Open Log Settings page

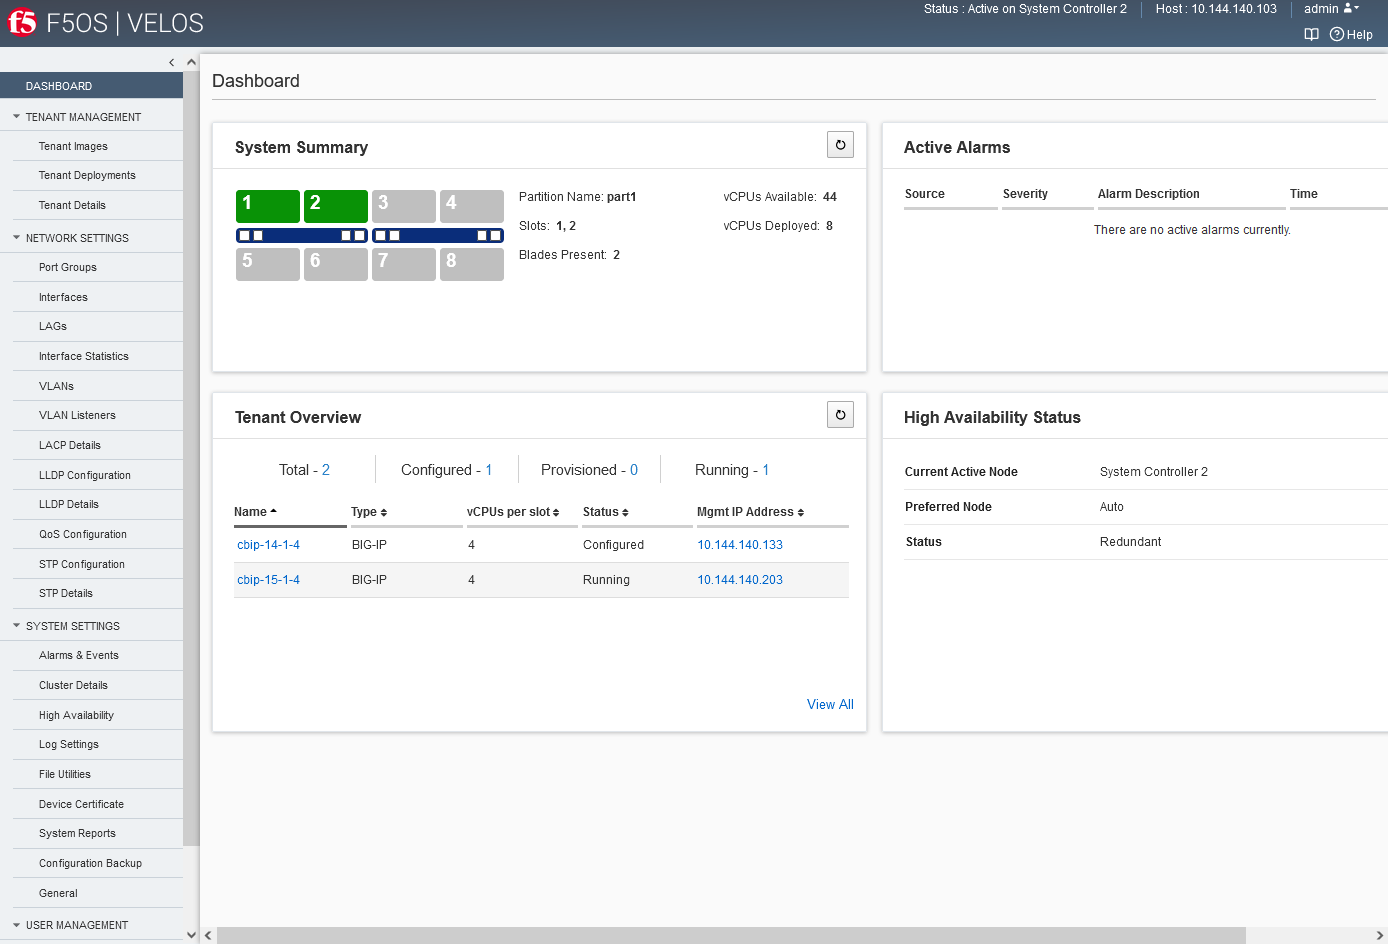point(69,744)
